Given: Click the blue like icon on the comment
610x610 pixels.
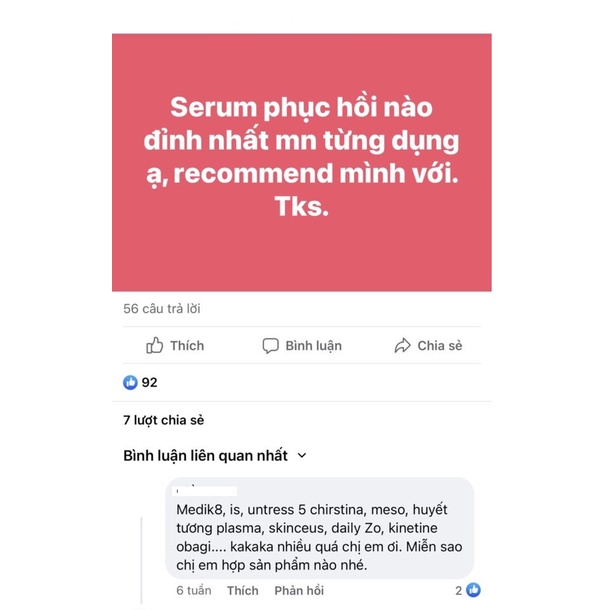Looking at the screenshot, I should click(x=473, y=590).
